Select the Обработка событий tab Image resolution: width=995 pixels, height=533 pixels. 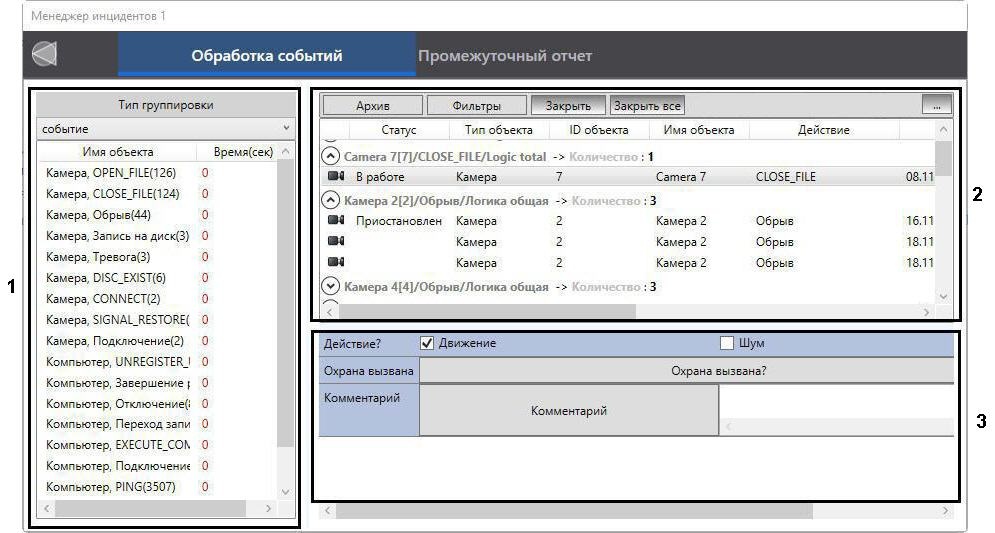click(x=267, y=55)
